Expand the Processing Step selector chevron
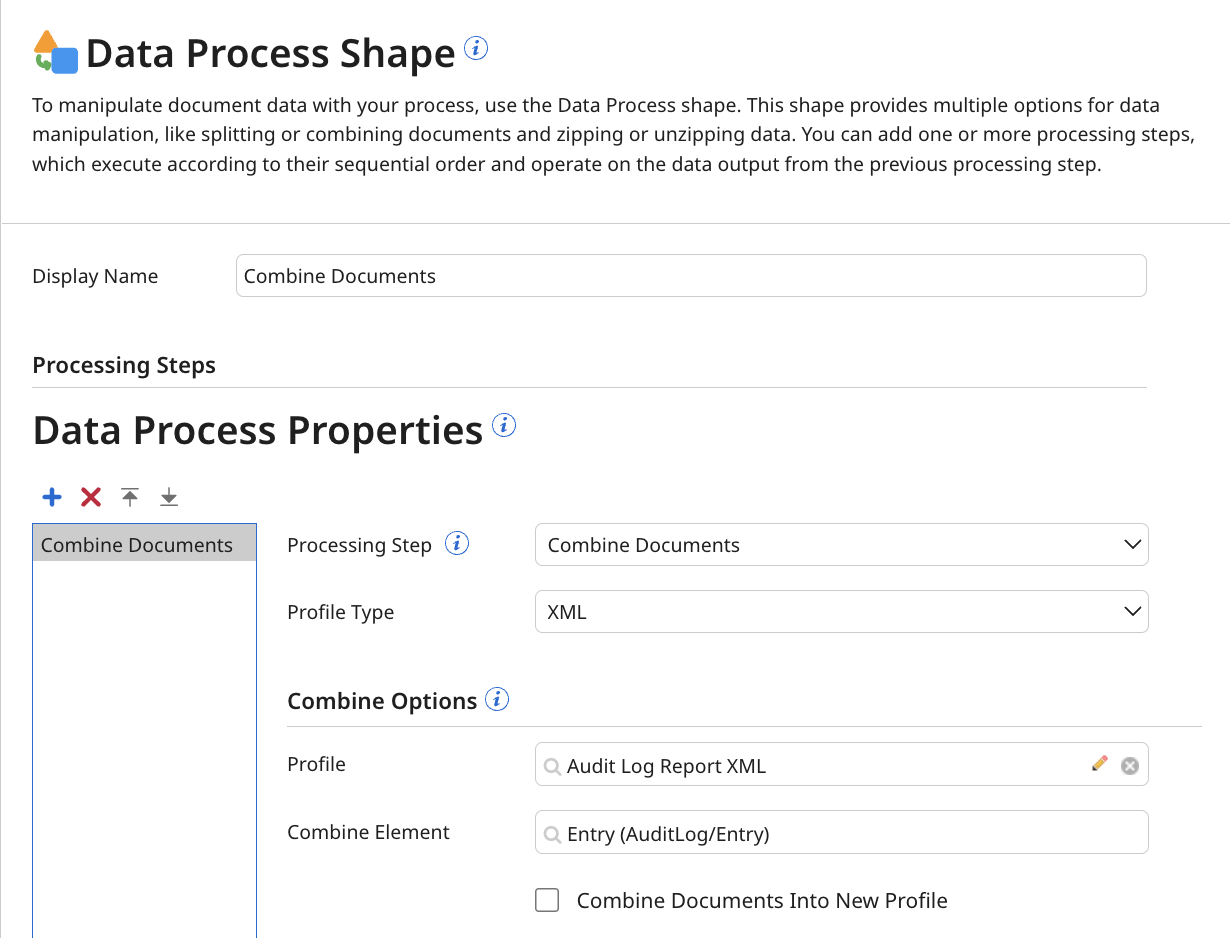 pyautogui.click(x=1132, y=545)
